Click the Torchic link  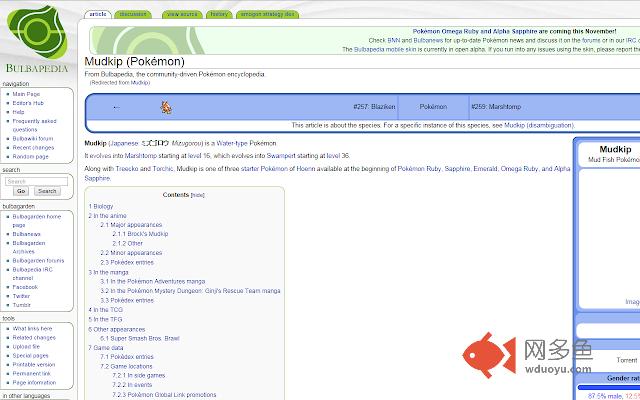pos(163,169)
